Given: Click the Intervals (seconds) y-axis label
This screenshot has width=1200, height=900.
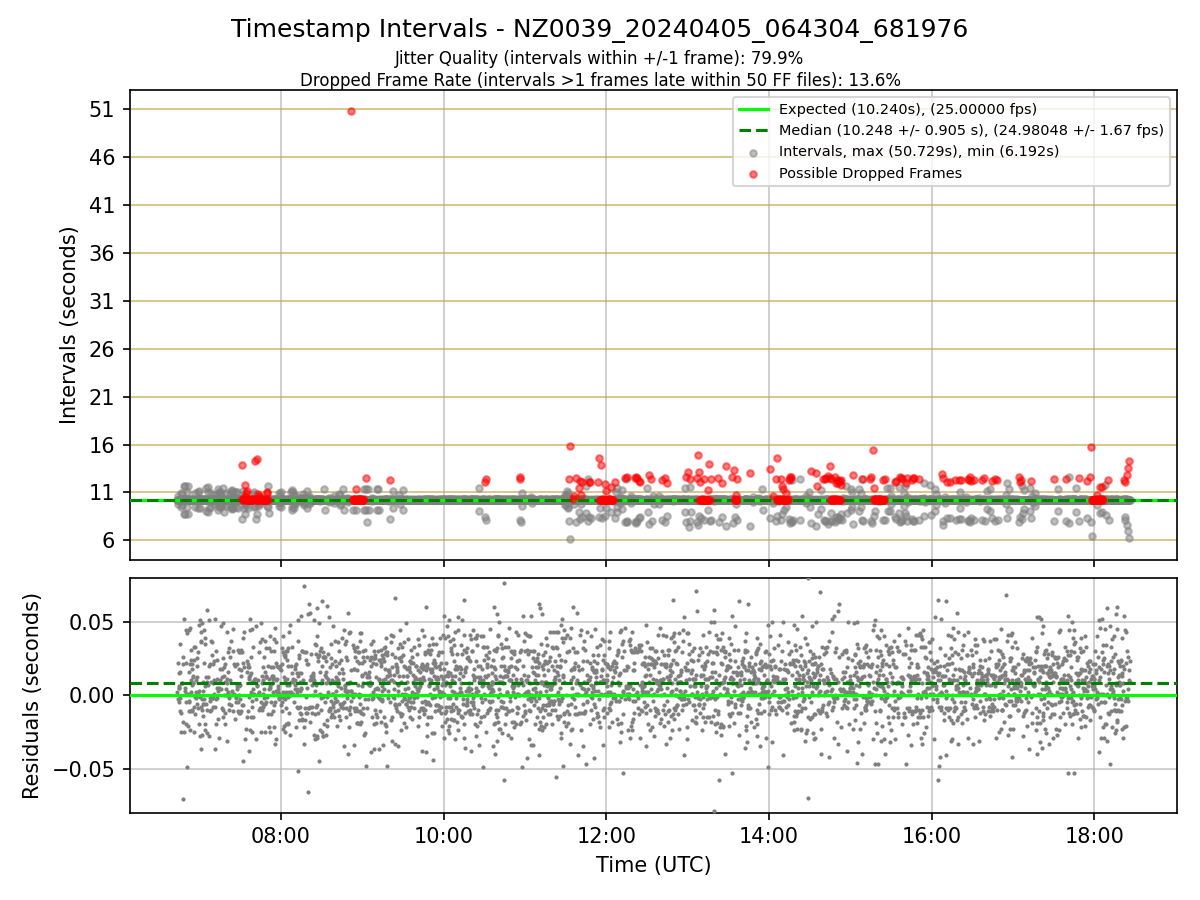Looking at the screenshot, I should click(68, 325).
